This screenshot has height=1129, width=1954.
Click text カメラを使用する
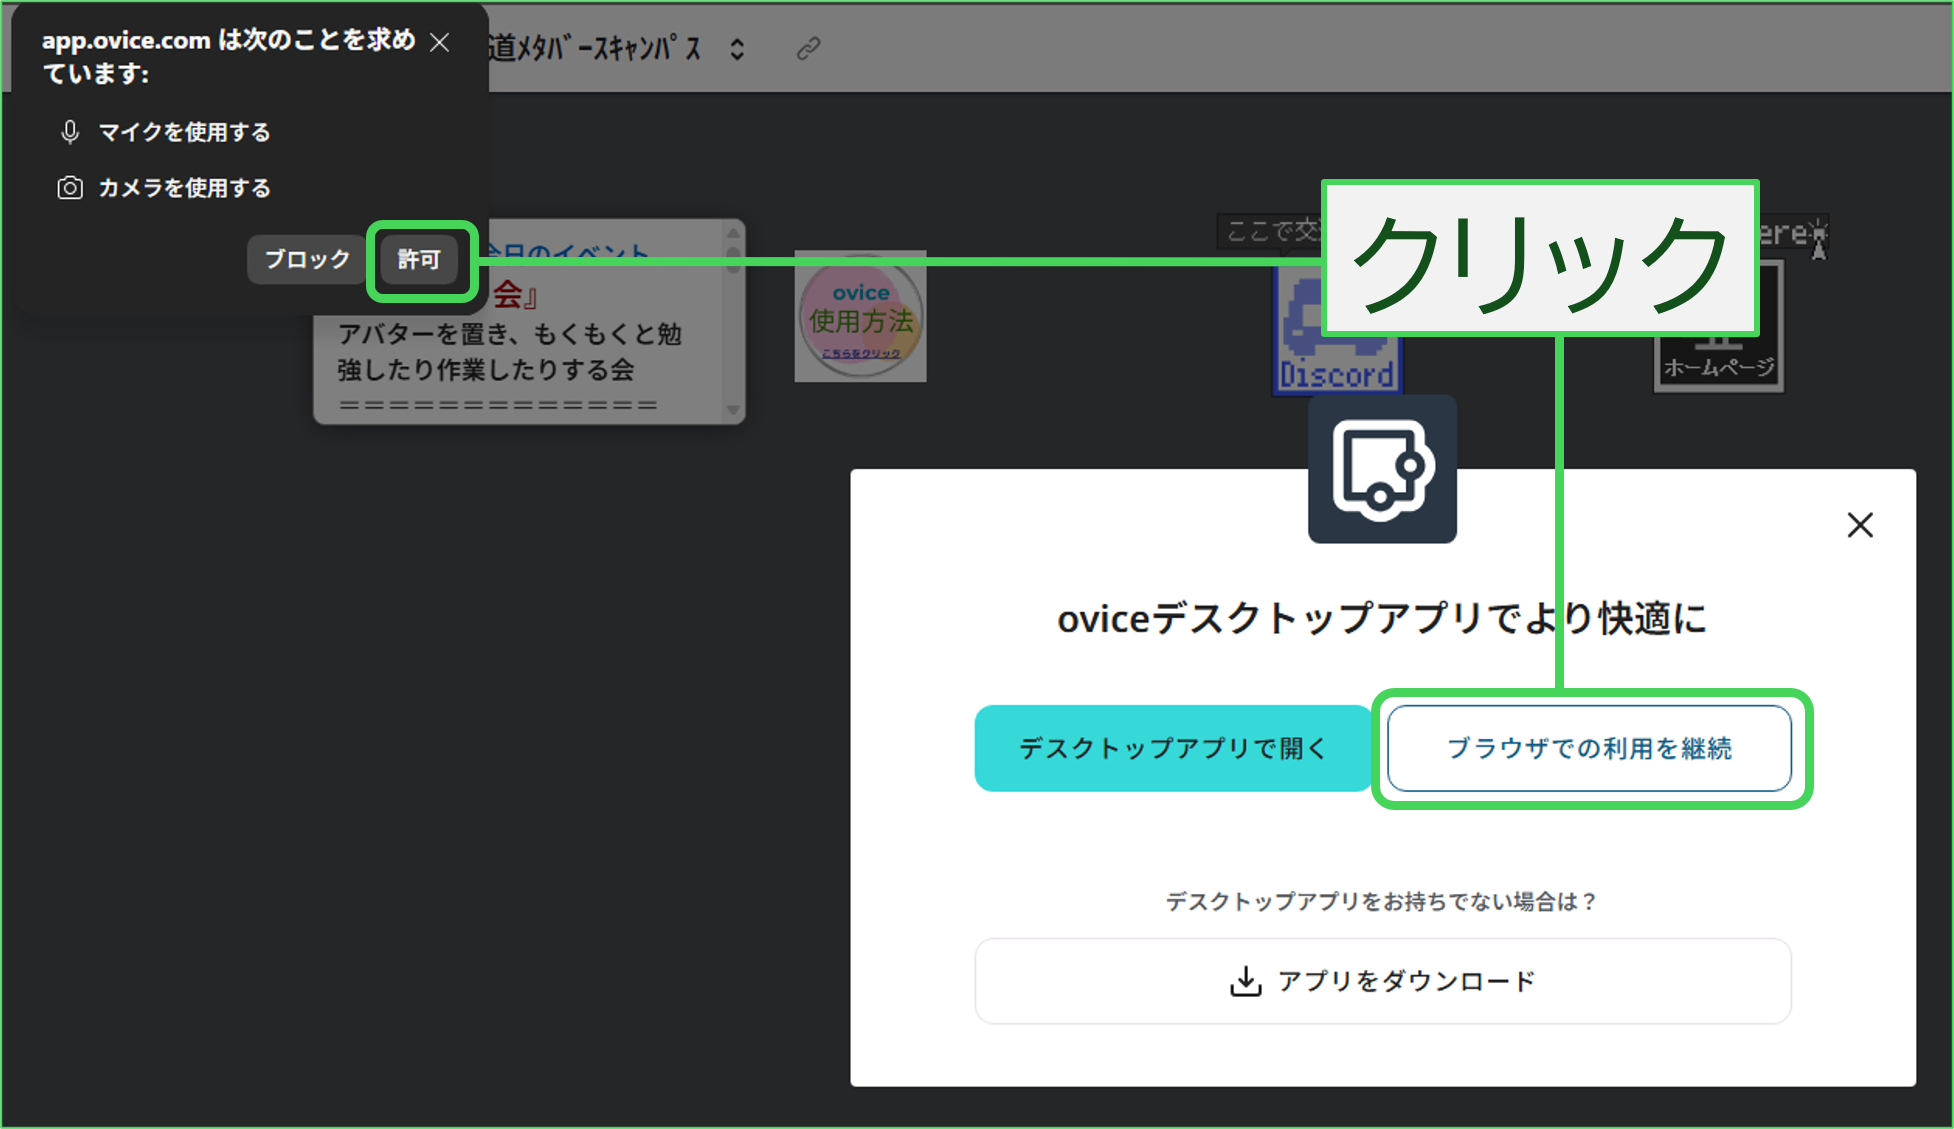click(184, 188)
